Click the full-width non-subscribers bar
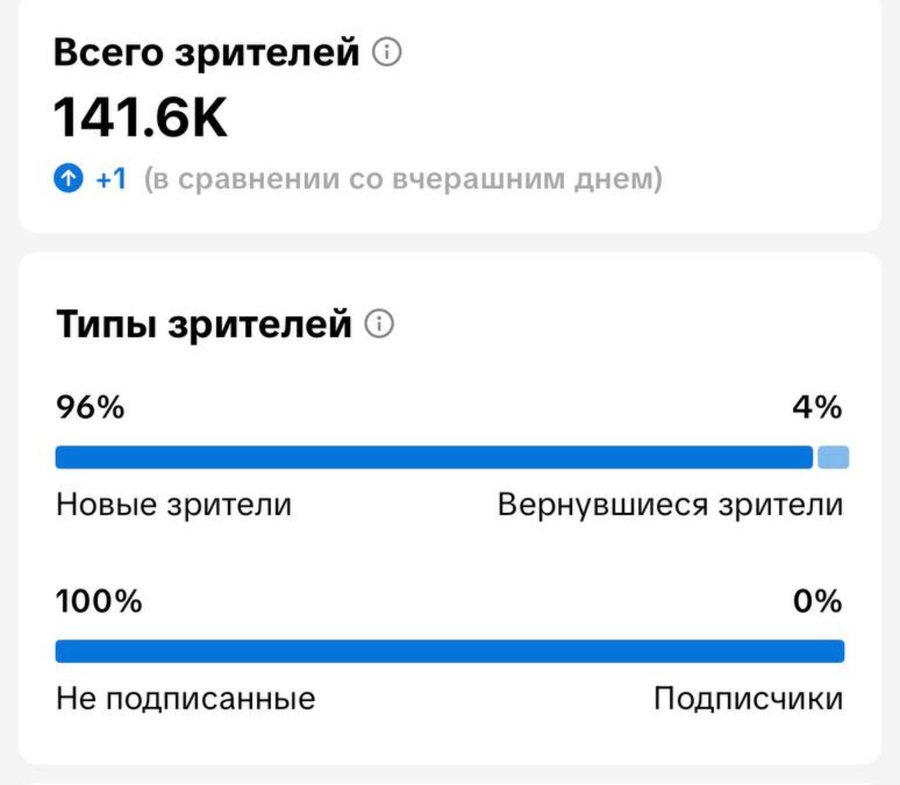 [x=450, y=652]
